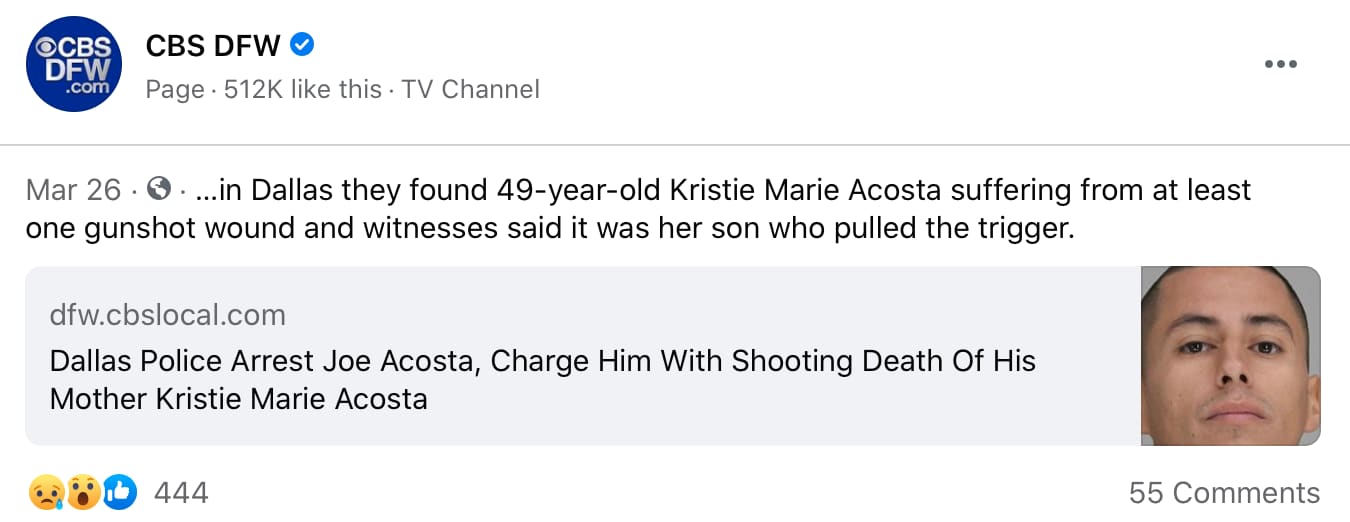This screenshot has height=522, width=1350.
Task: Click the sad face reaction emoji
Action: (x=46, y=492)
